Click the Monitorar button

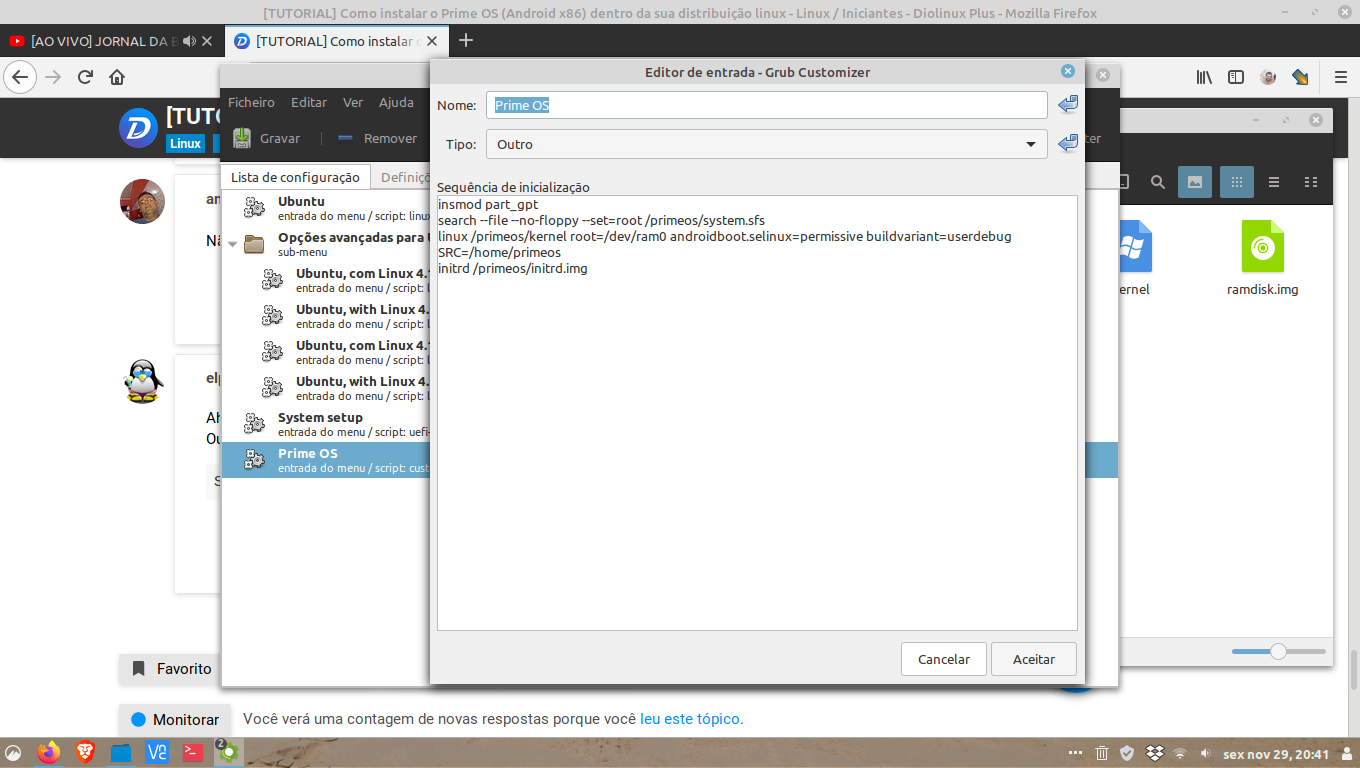(174, 719)
